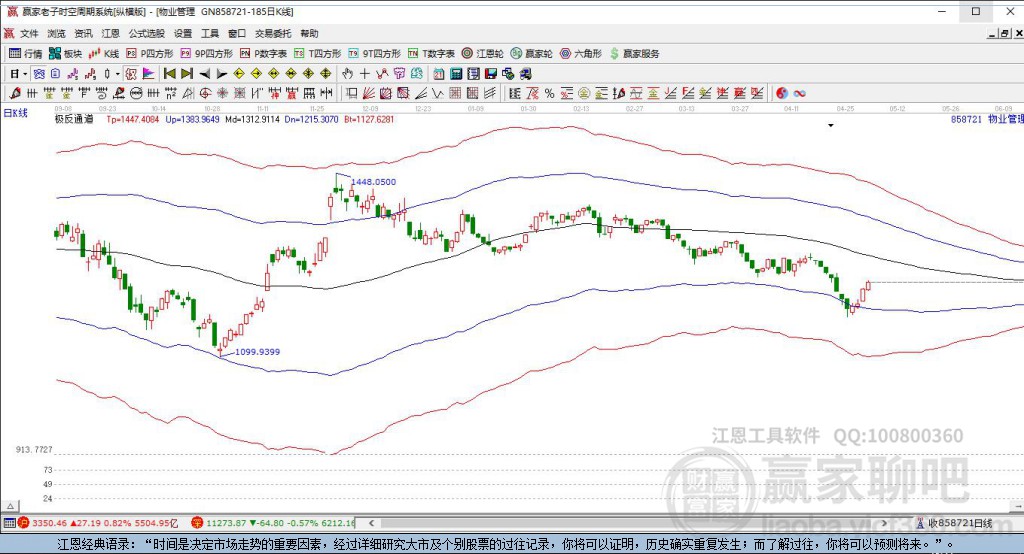Toggle the 权 rights-adjustment icon
This screenshot has width=1024, height=554.
[x=131, y=74]
